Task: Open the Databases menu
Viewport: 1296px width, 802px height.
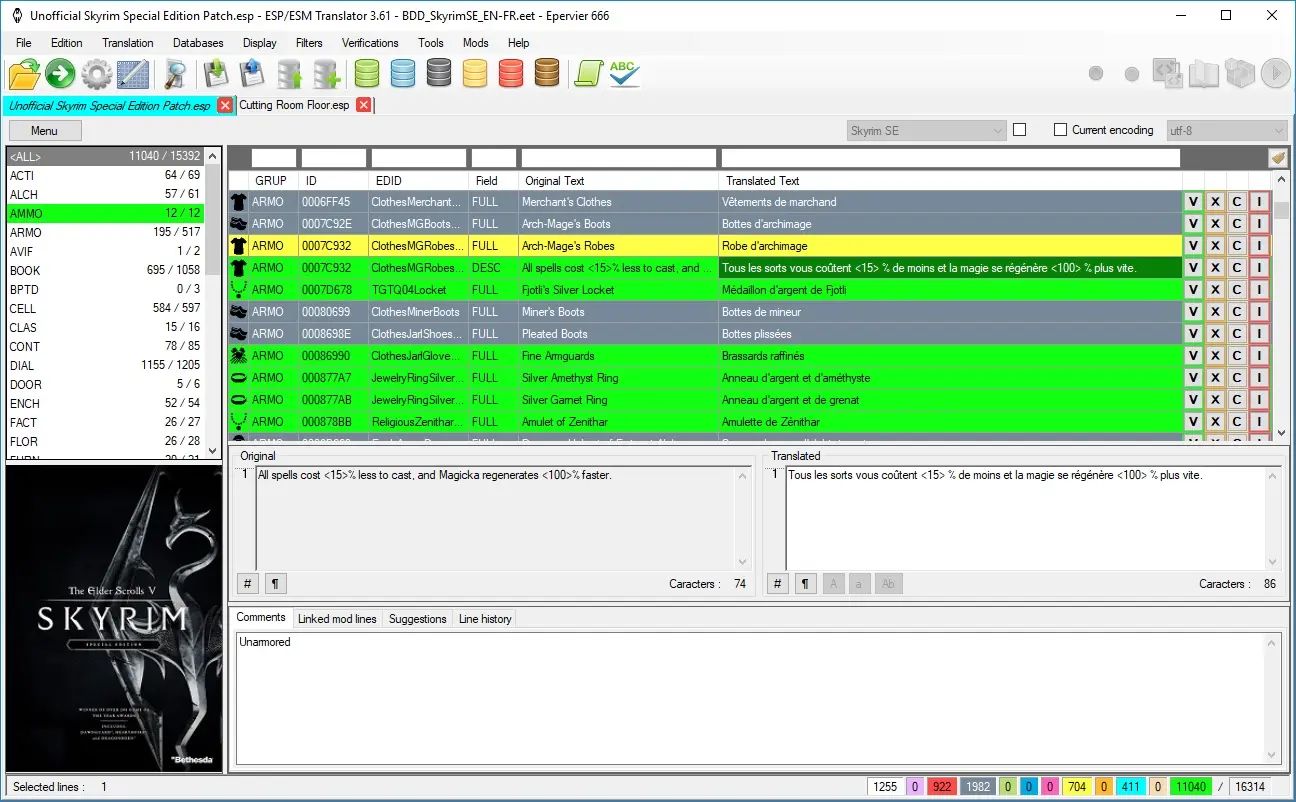Action: (198, 43)
